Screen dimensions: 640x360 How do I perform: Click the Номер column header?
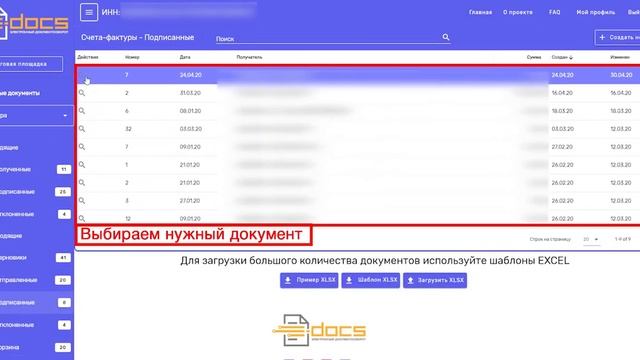point(132,57)
